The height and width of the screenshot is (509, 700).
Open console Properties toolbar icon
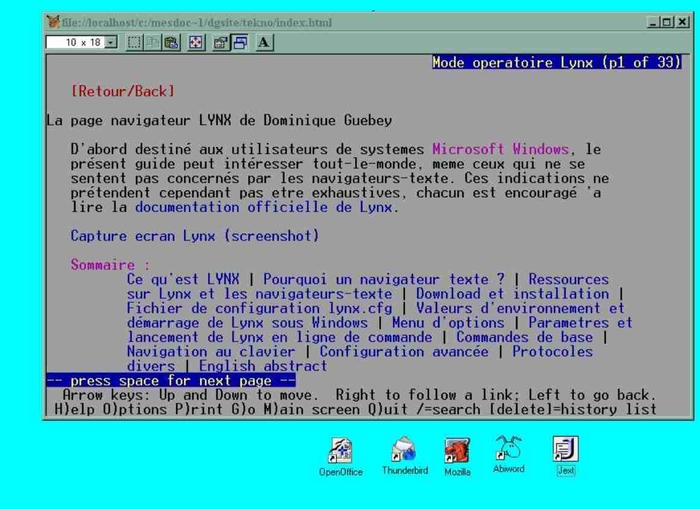[x=220, y=42]
